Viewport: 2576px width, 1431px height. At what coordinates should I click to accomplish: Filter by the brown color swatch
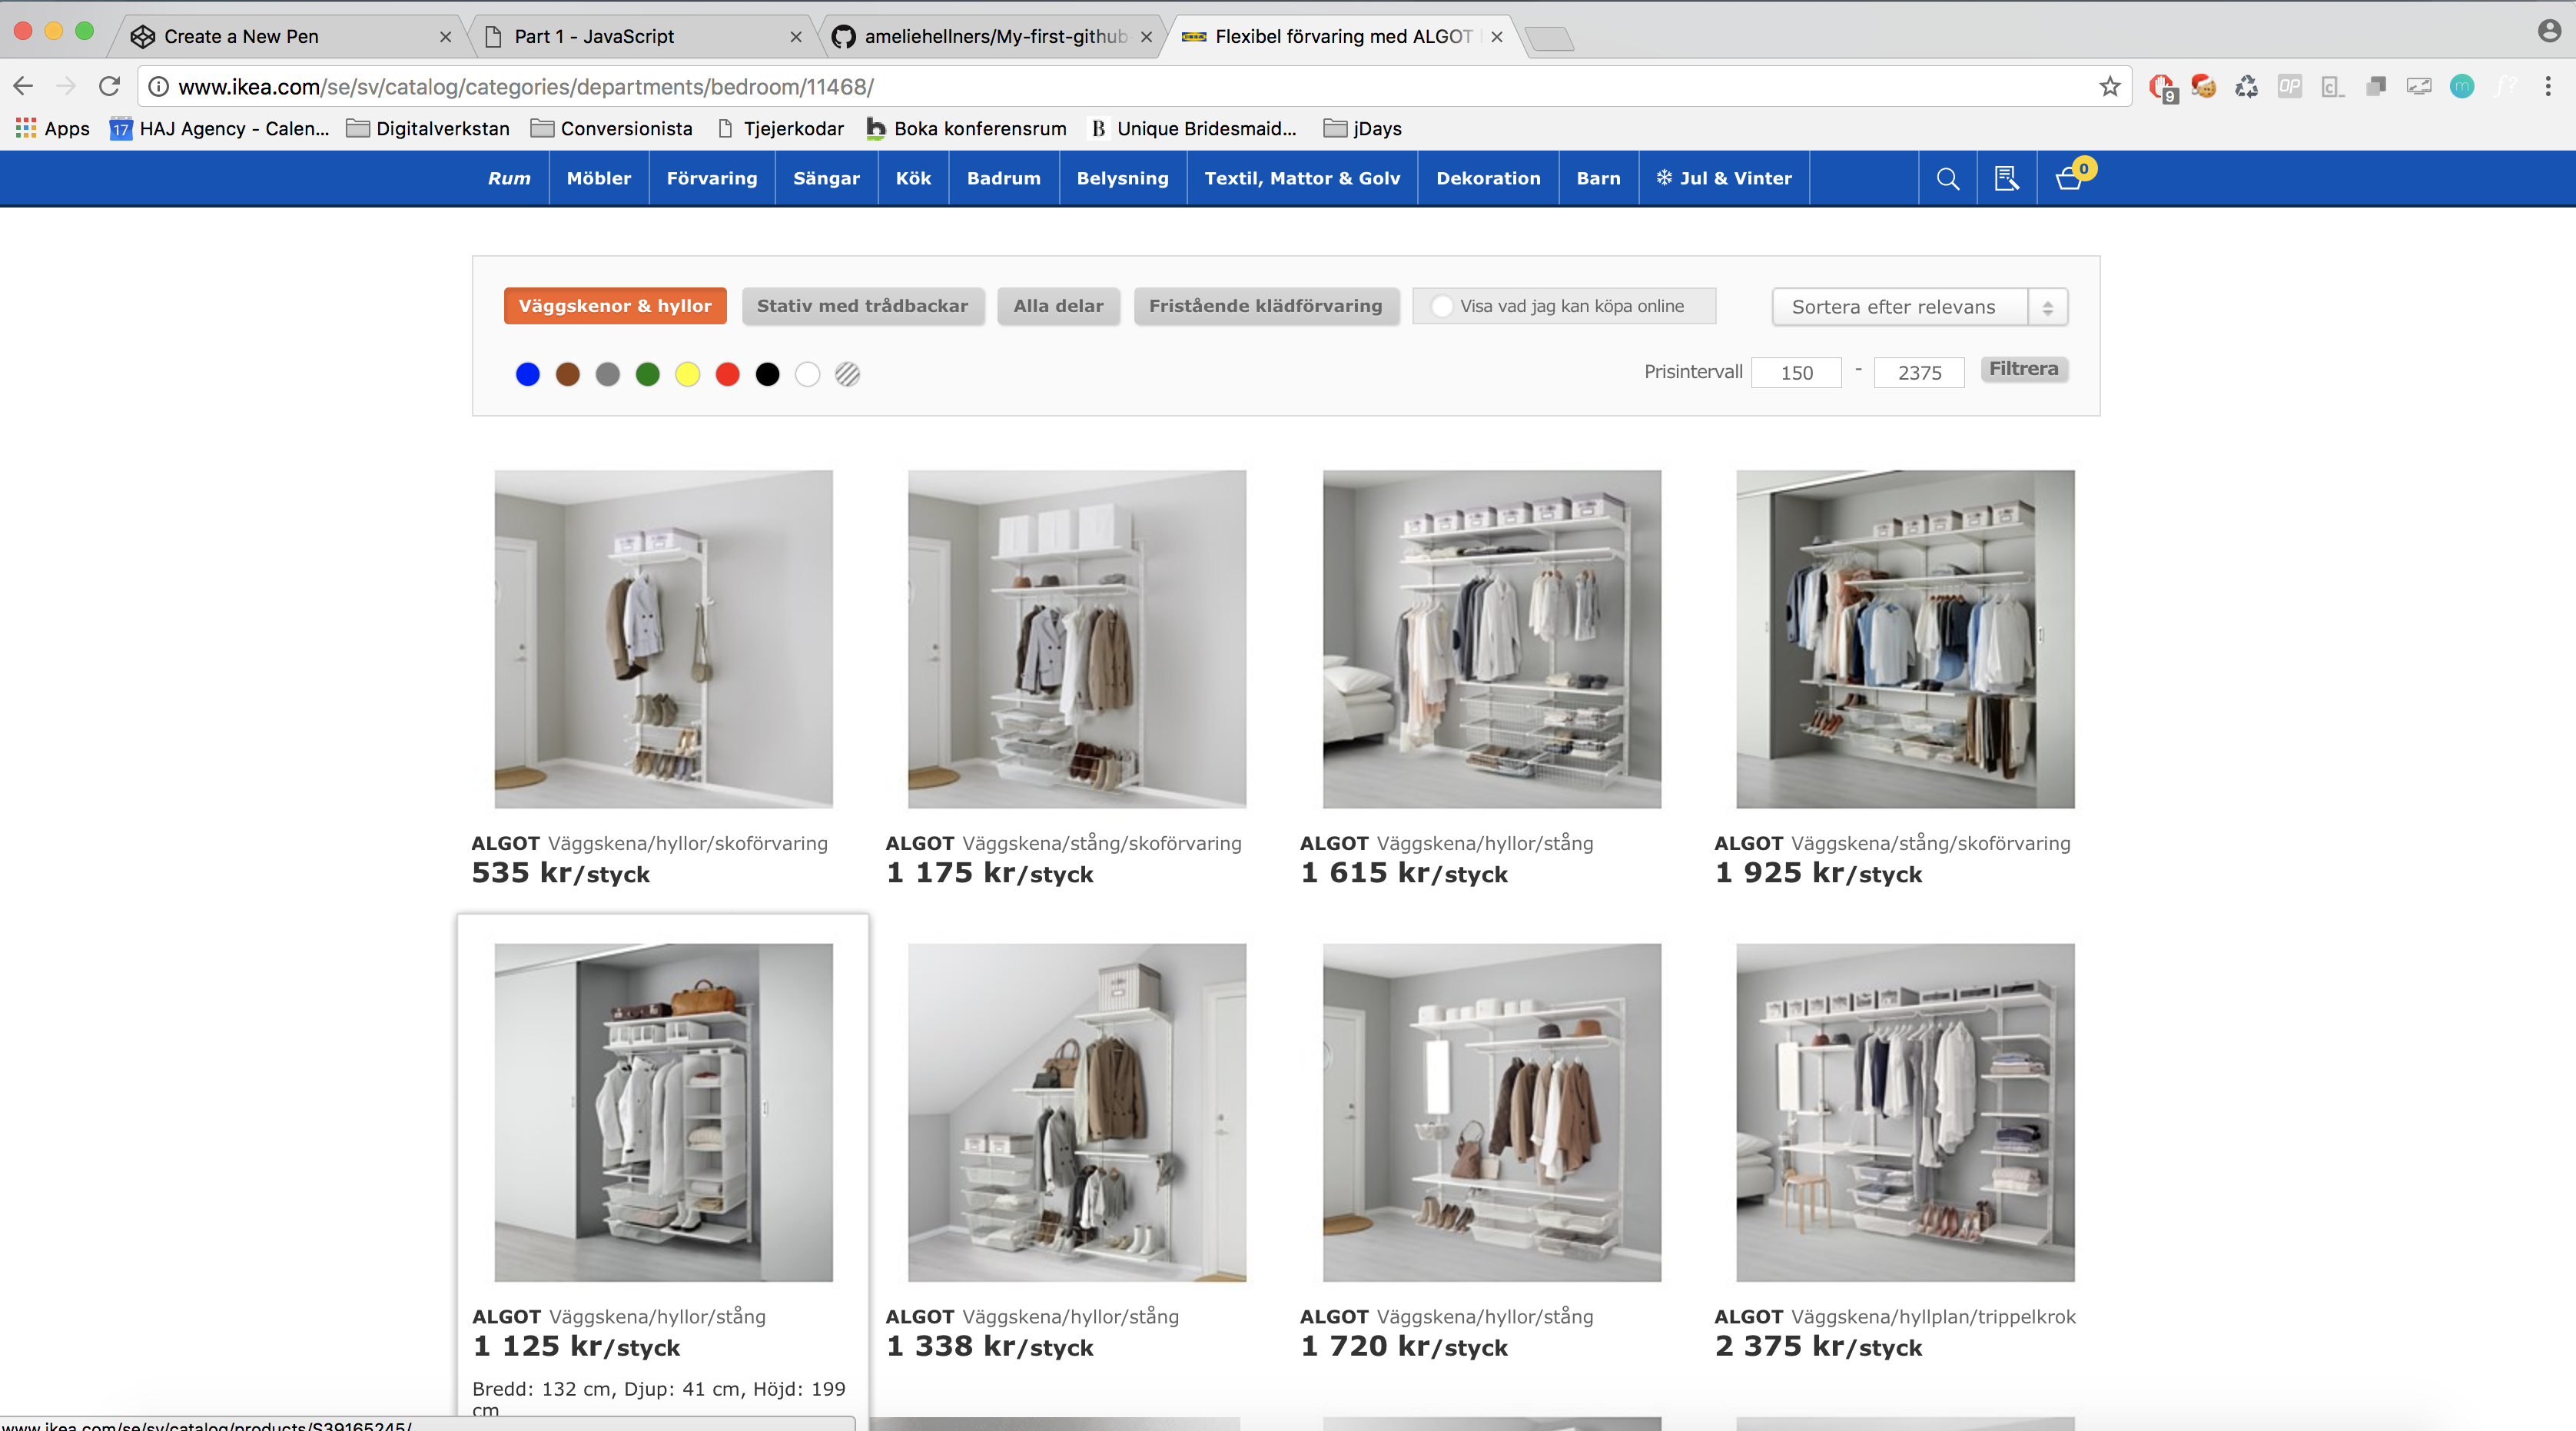(x=568, y=374)
